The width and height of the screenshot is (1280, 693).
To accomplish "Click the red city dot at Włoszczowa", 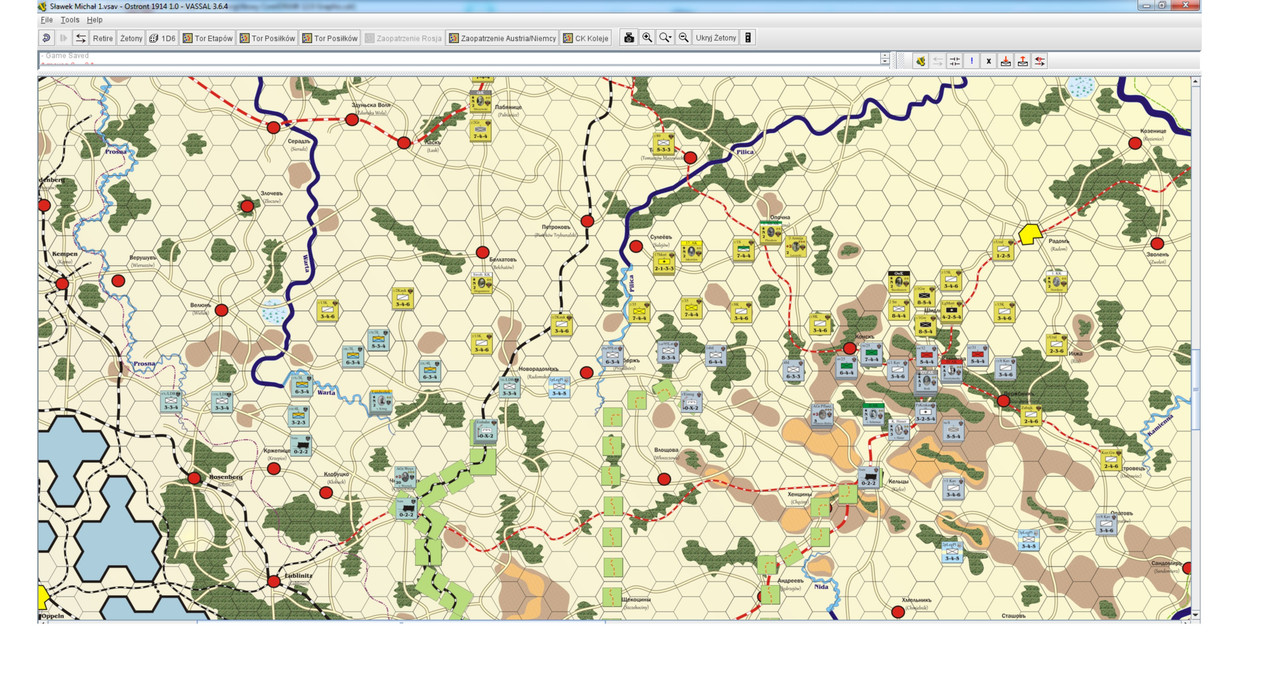I will (x=664, y=479).
